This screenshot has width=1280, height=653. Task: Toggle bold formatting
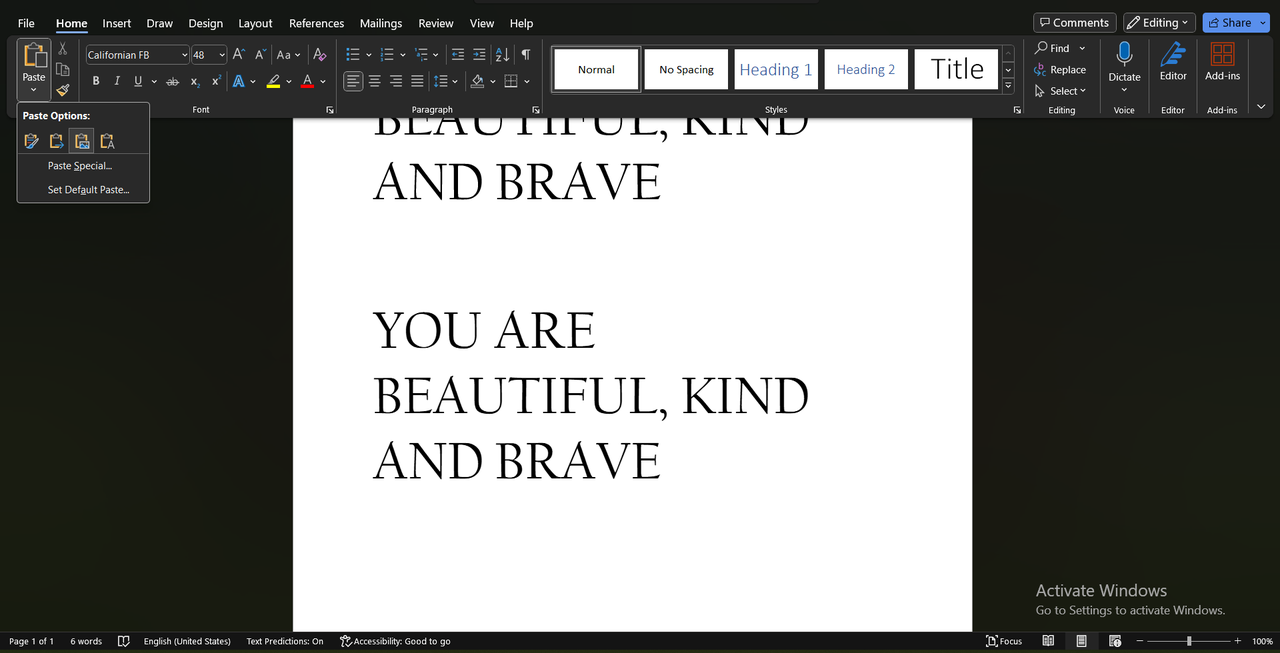96,81
